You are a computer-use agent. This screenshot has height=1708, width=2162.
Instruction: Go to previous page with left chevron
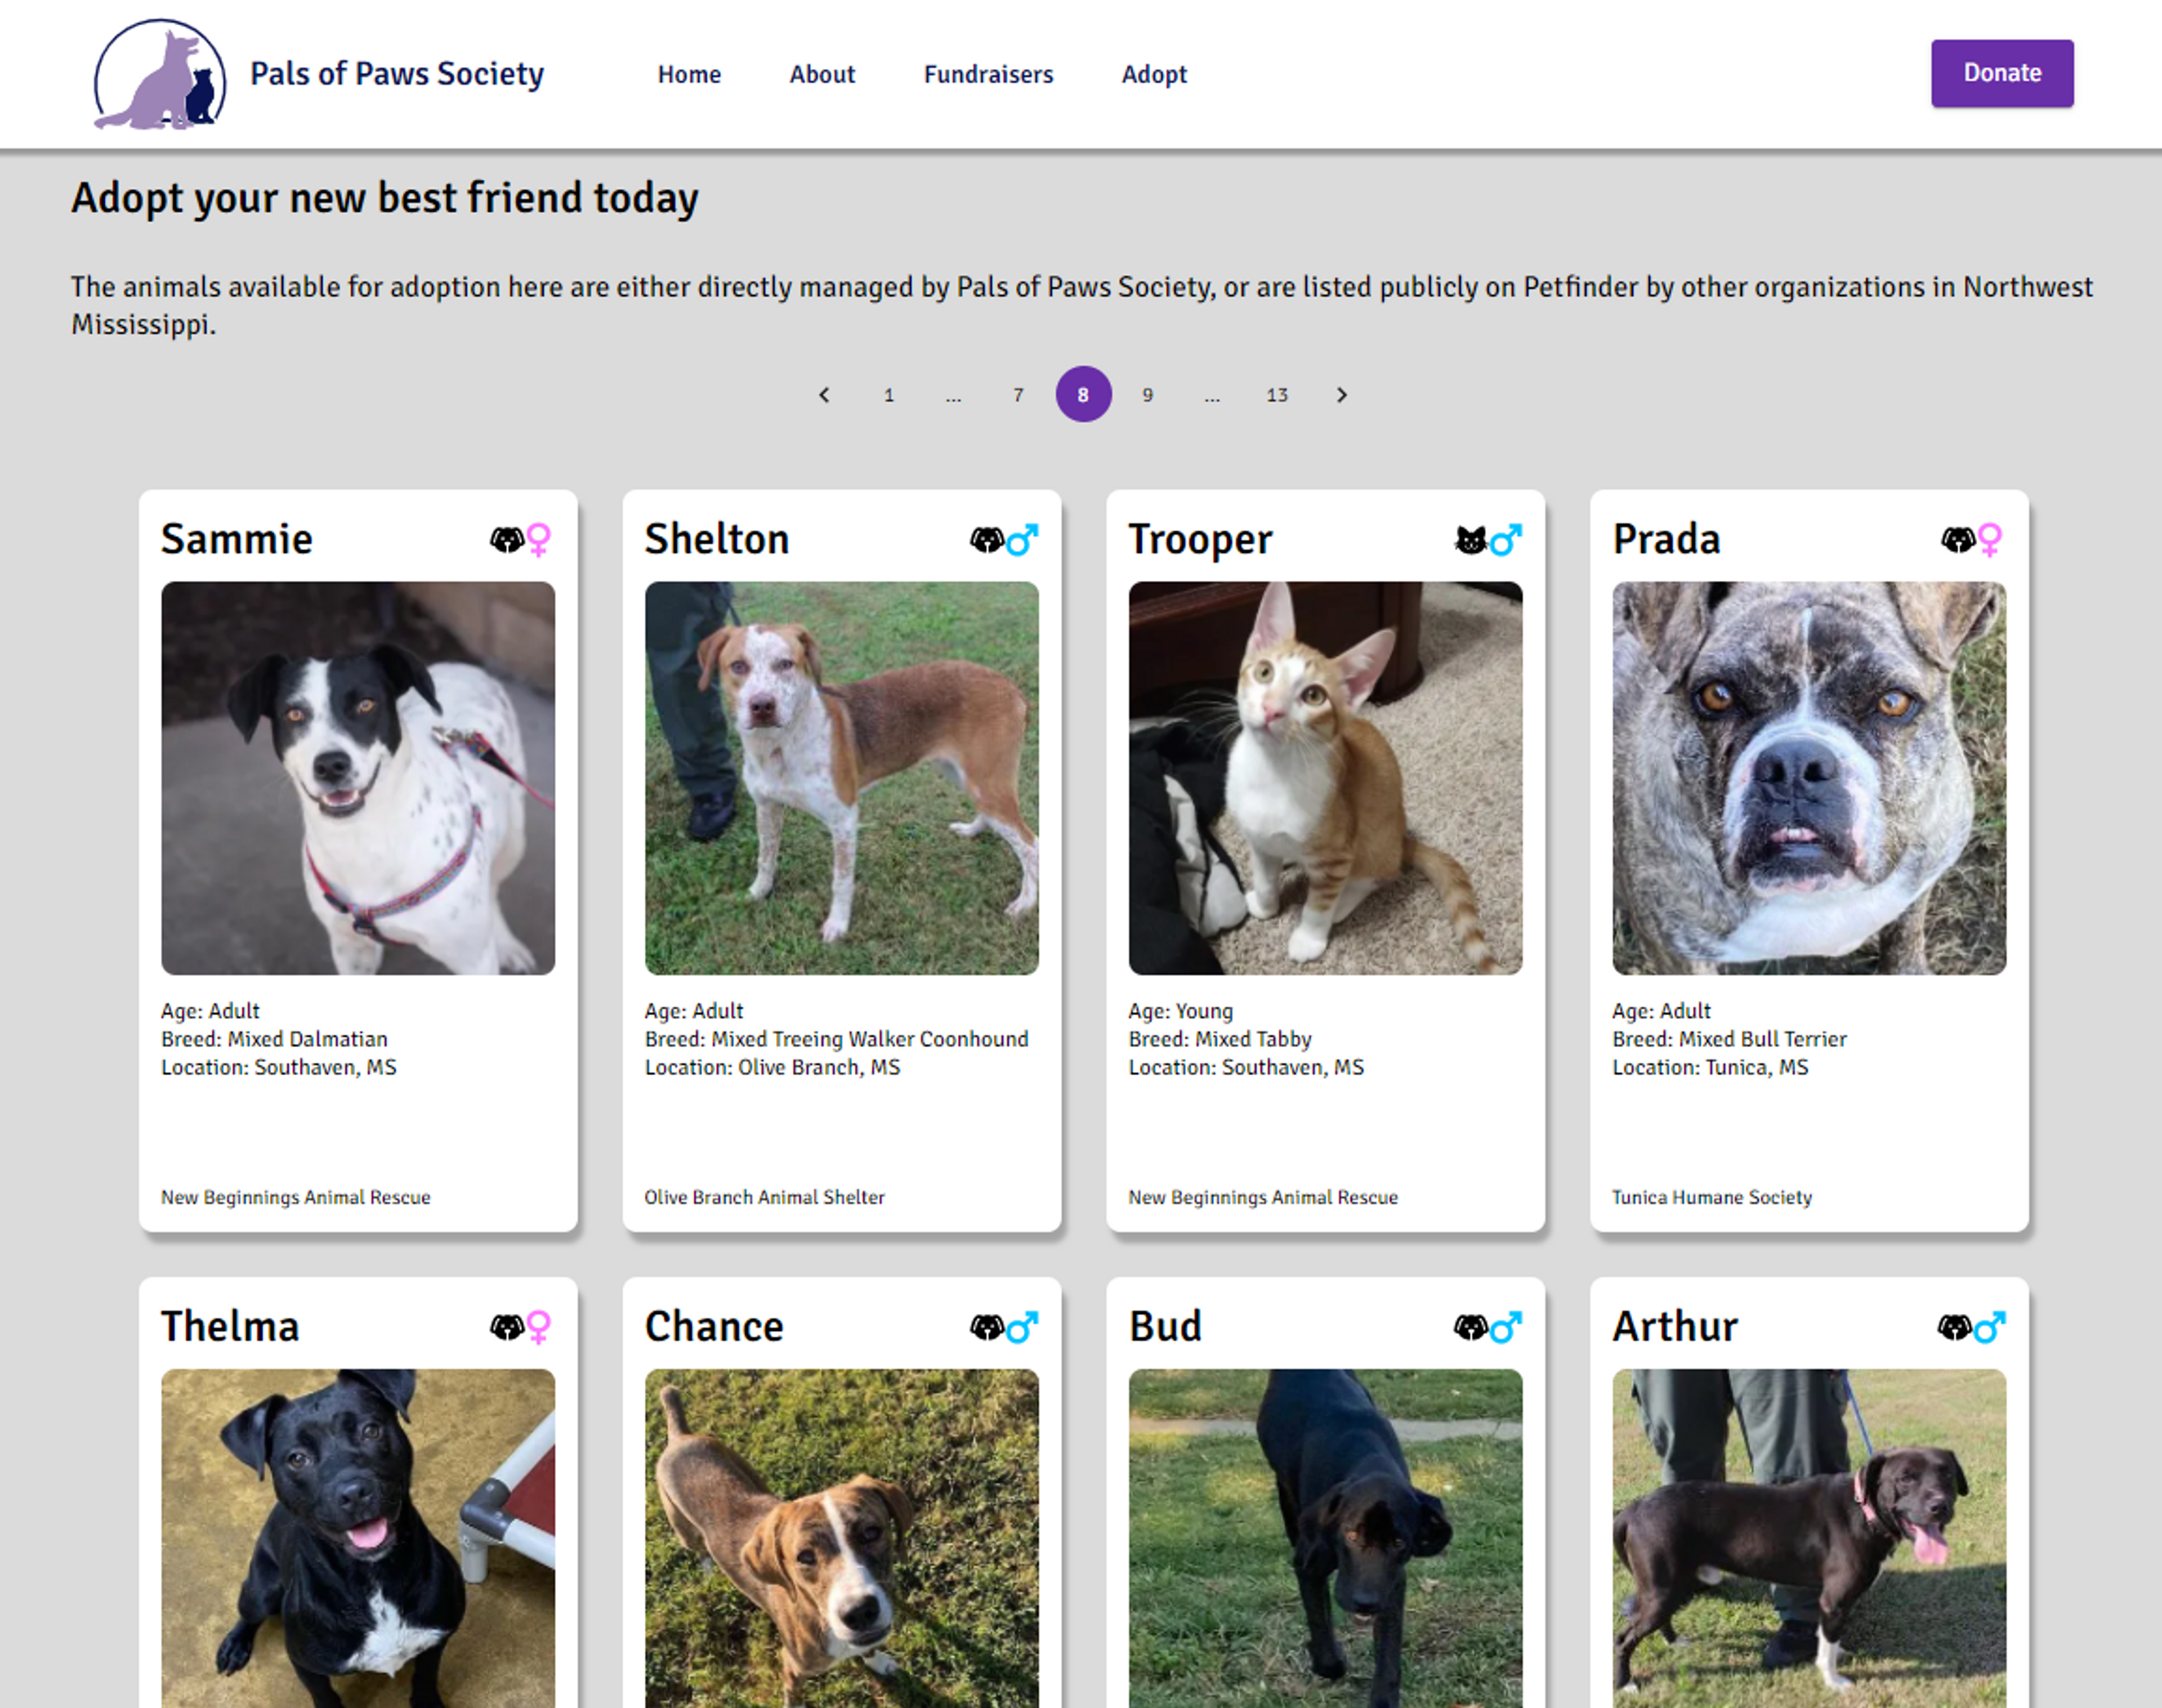point(824,395)
